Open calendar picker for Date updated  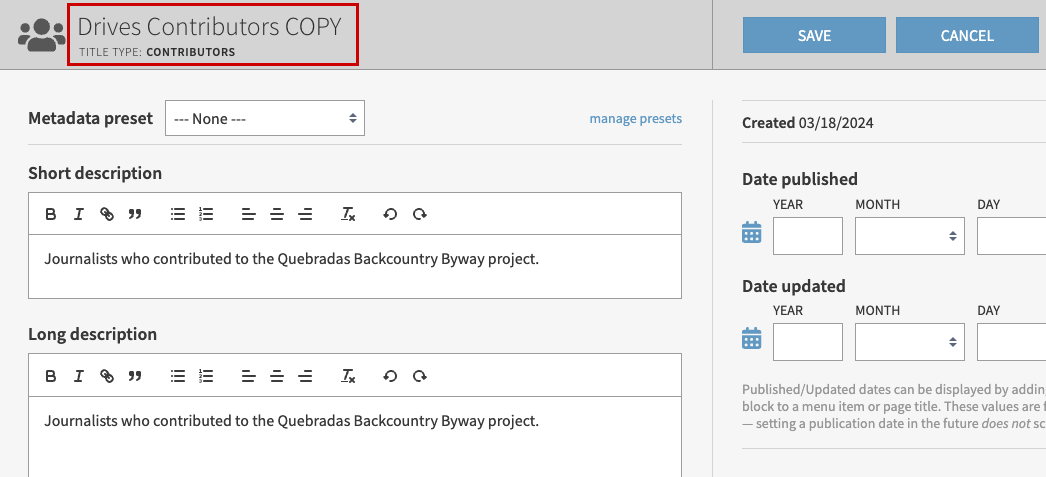pos(752,340)
